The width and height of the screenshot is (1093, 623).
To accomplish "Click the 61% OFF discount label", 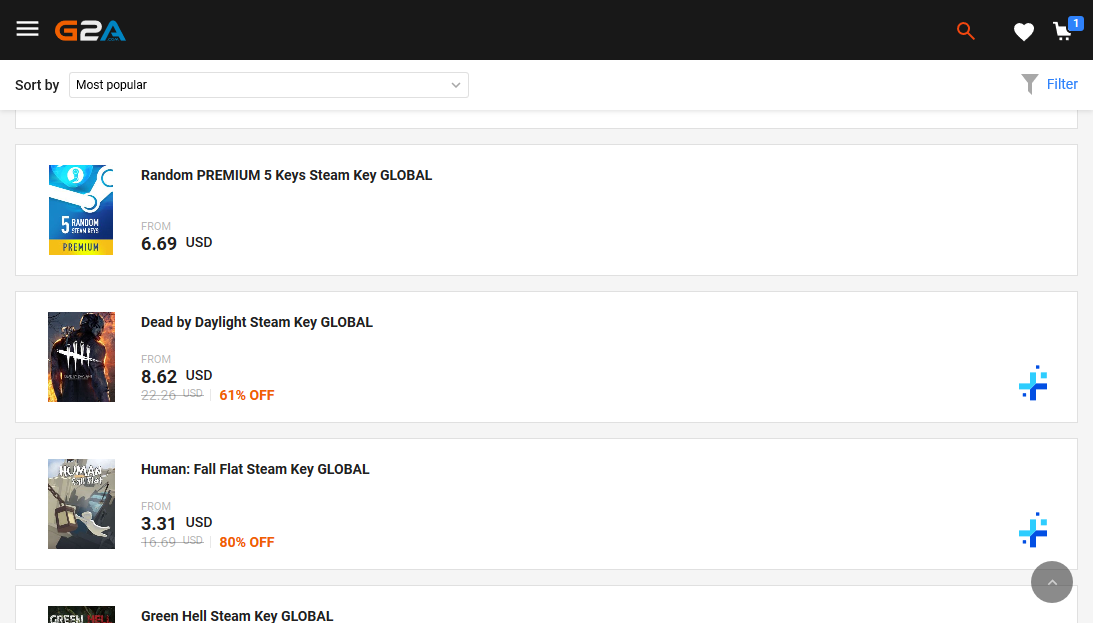I will (x=247, y=395).
